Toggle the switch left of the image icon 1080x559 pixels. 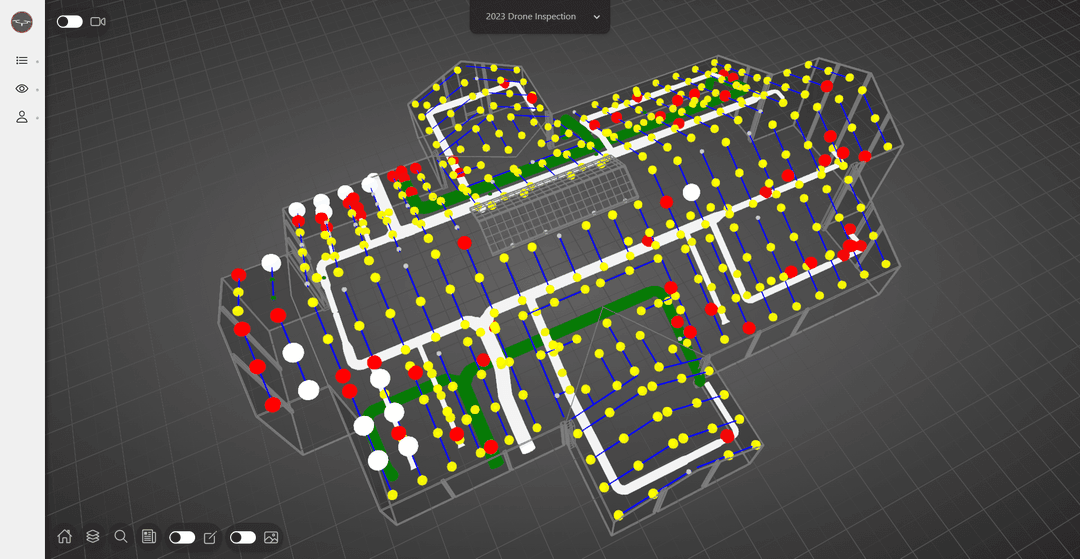point(243,537)
